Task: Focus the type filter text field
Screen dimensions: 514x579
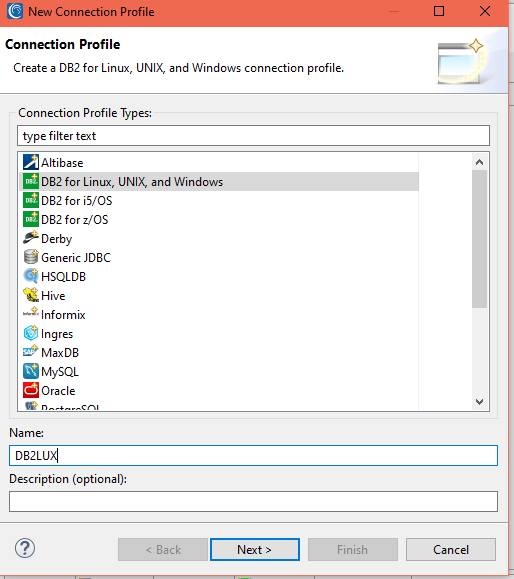Action: (253, 136)
